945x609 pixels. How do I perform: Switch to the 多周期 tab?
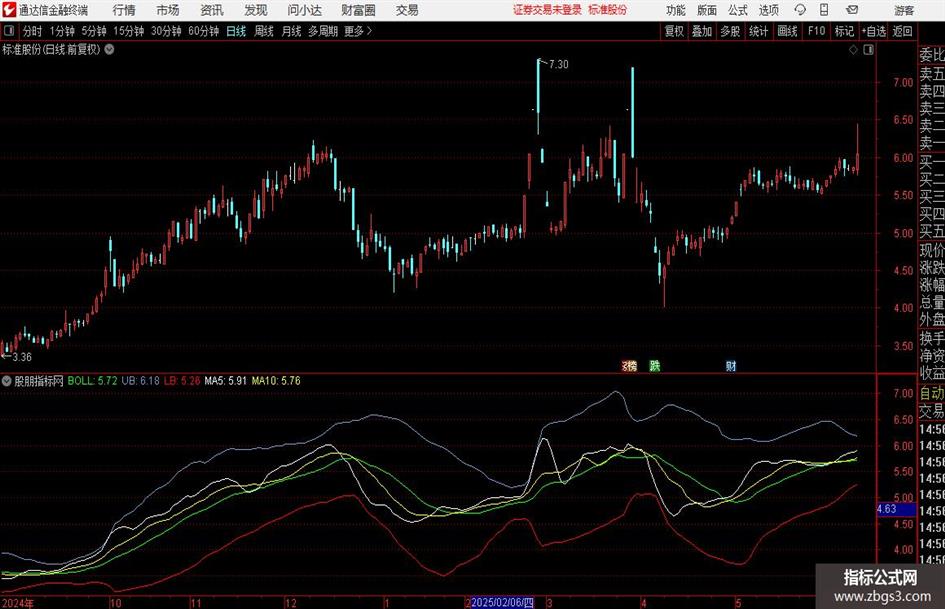pyautogui.click(x=323, y=31)
